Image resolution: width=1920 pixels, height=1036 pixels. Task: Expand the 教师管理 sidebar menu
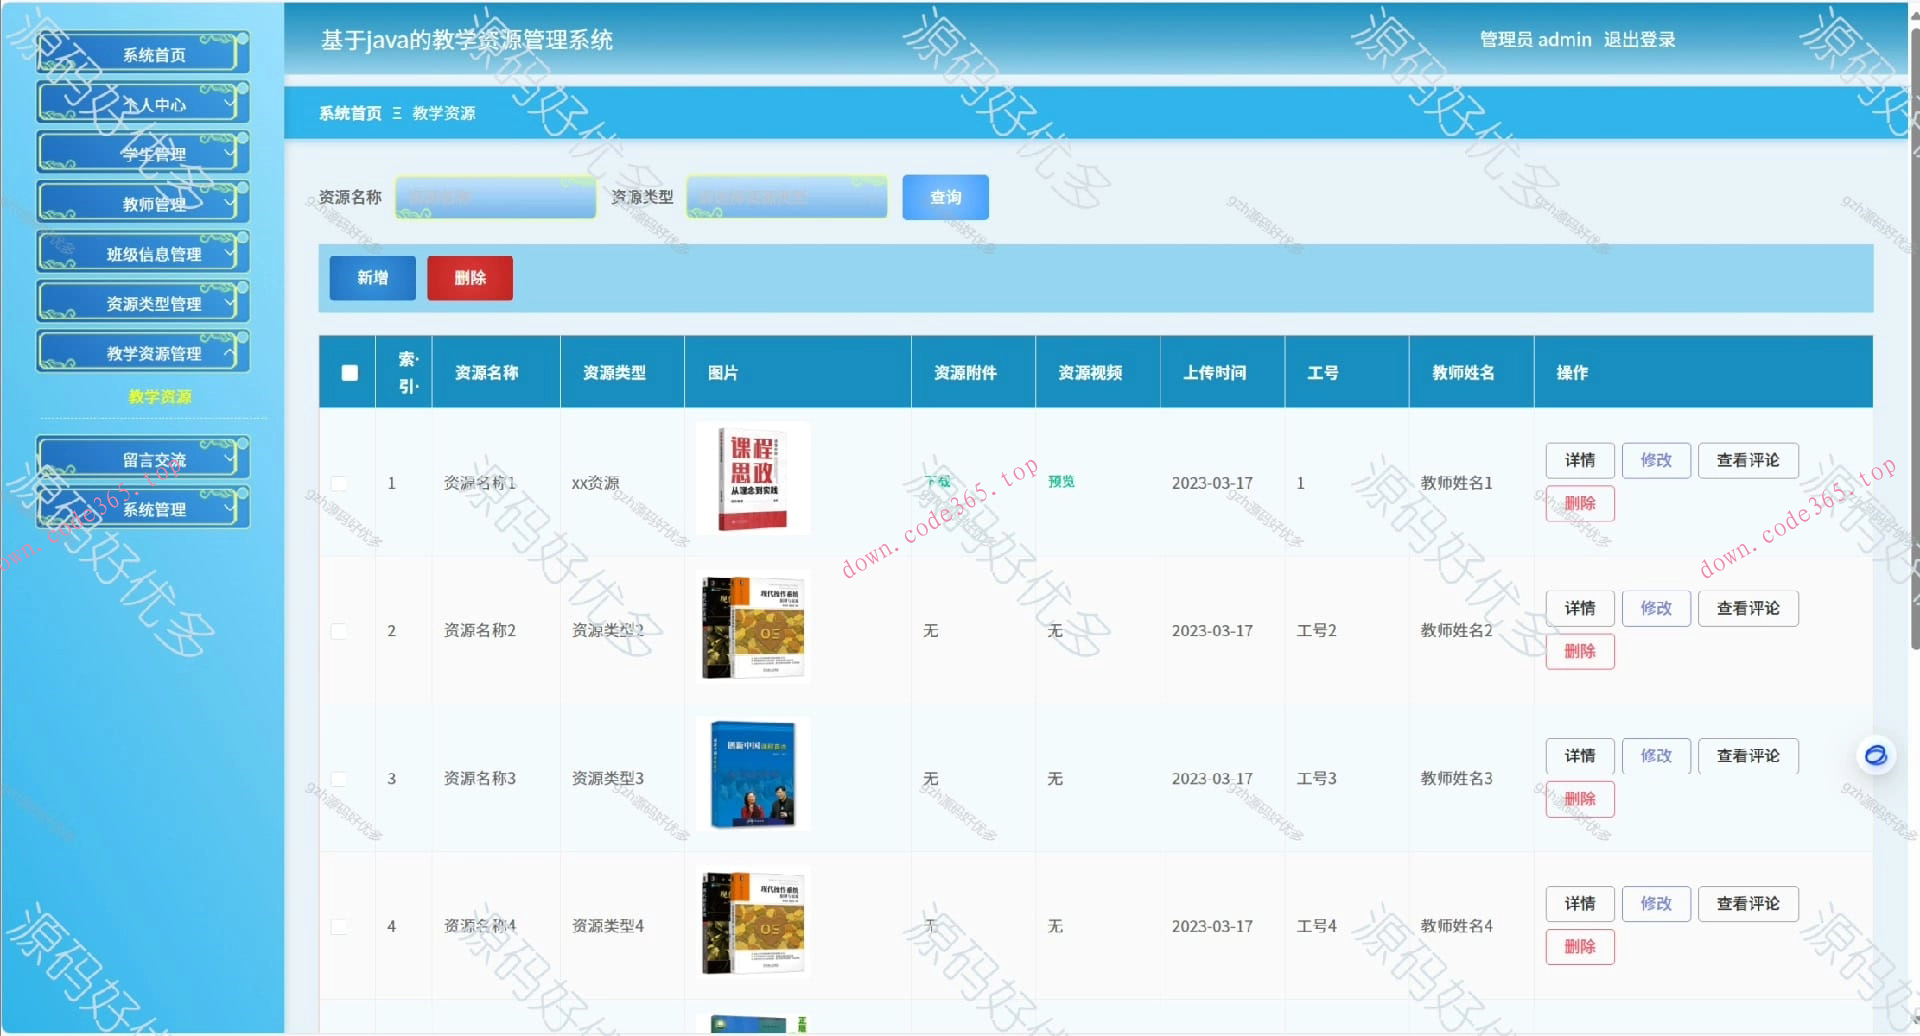point(152,202)
